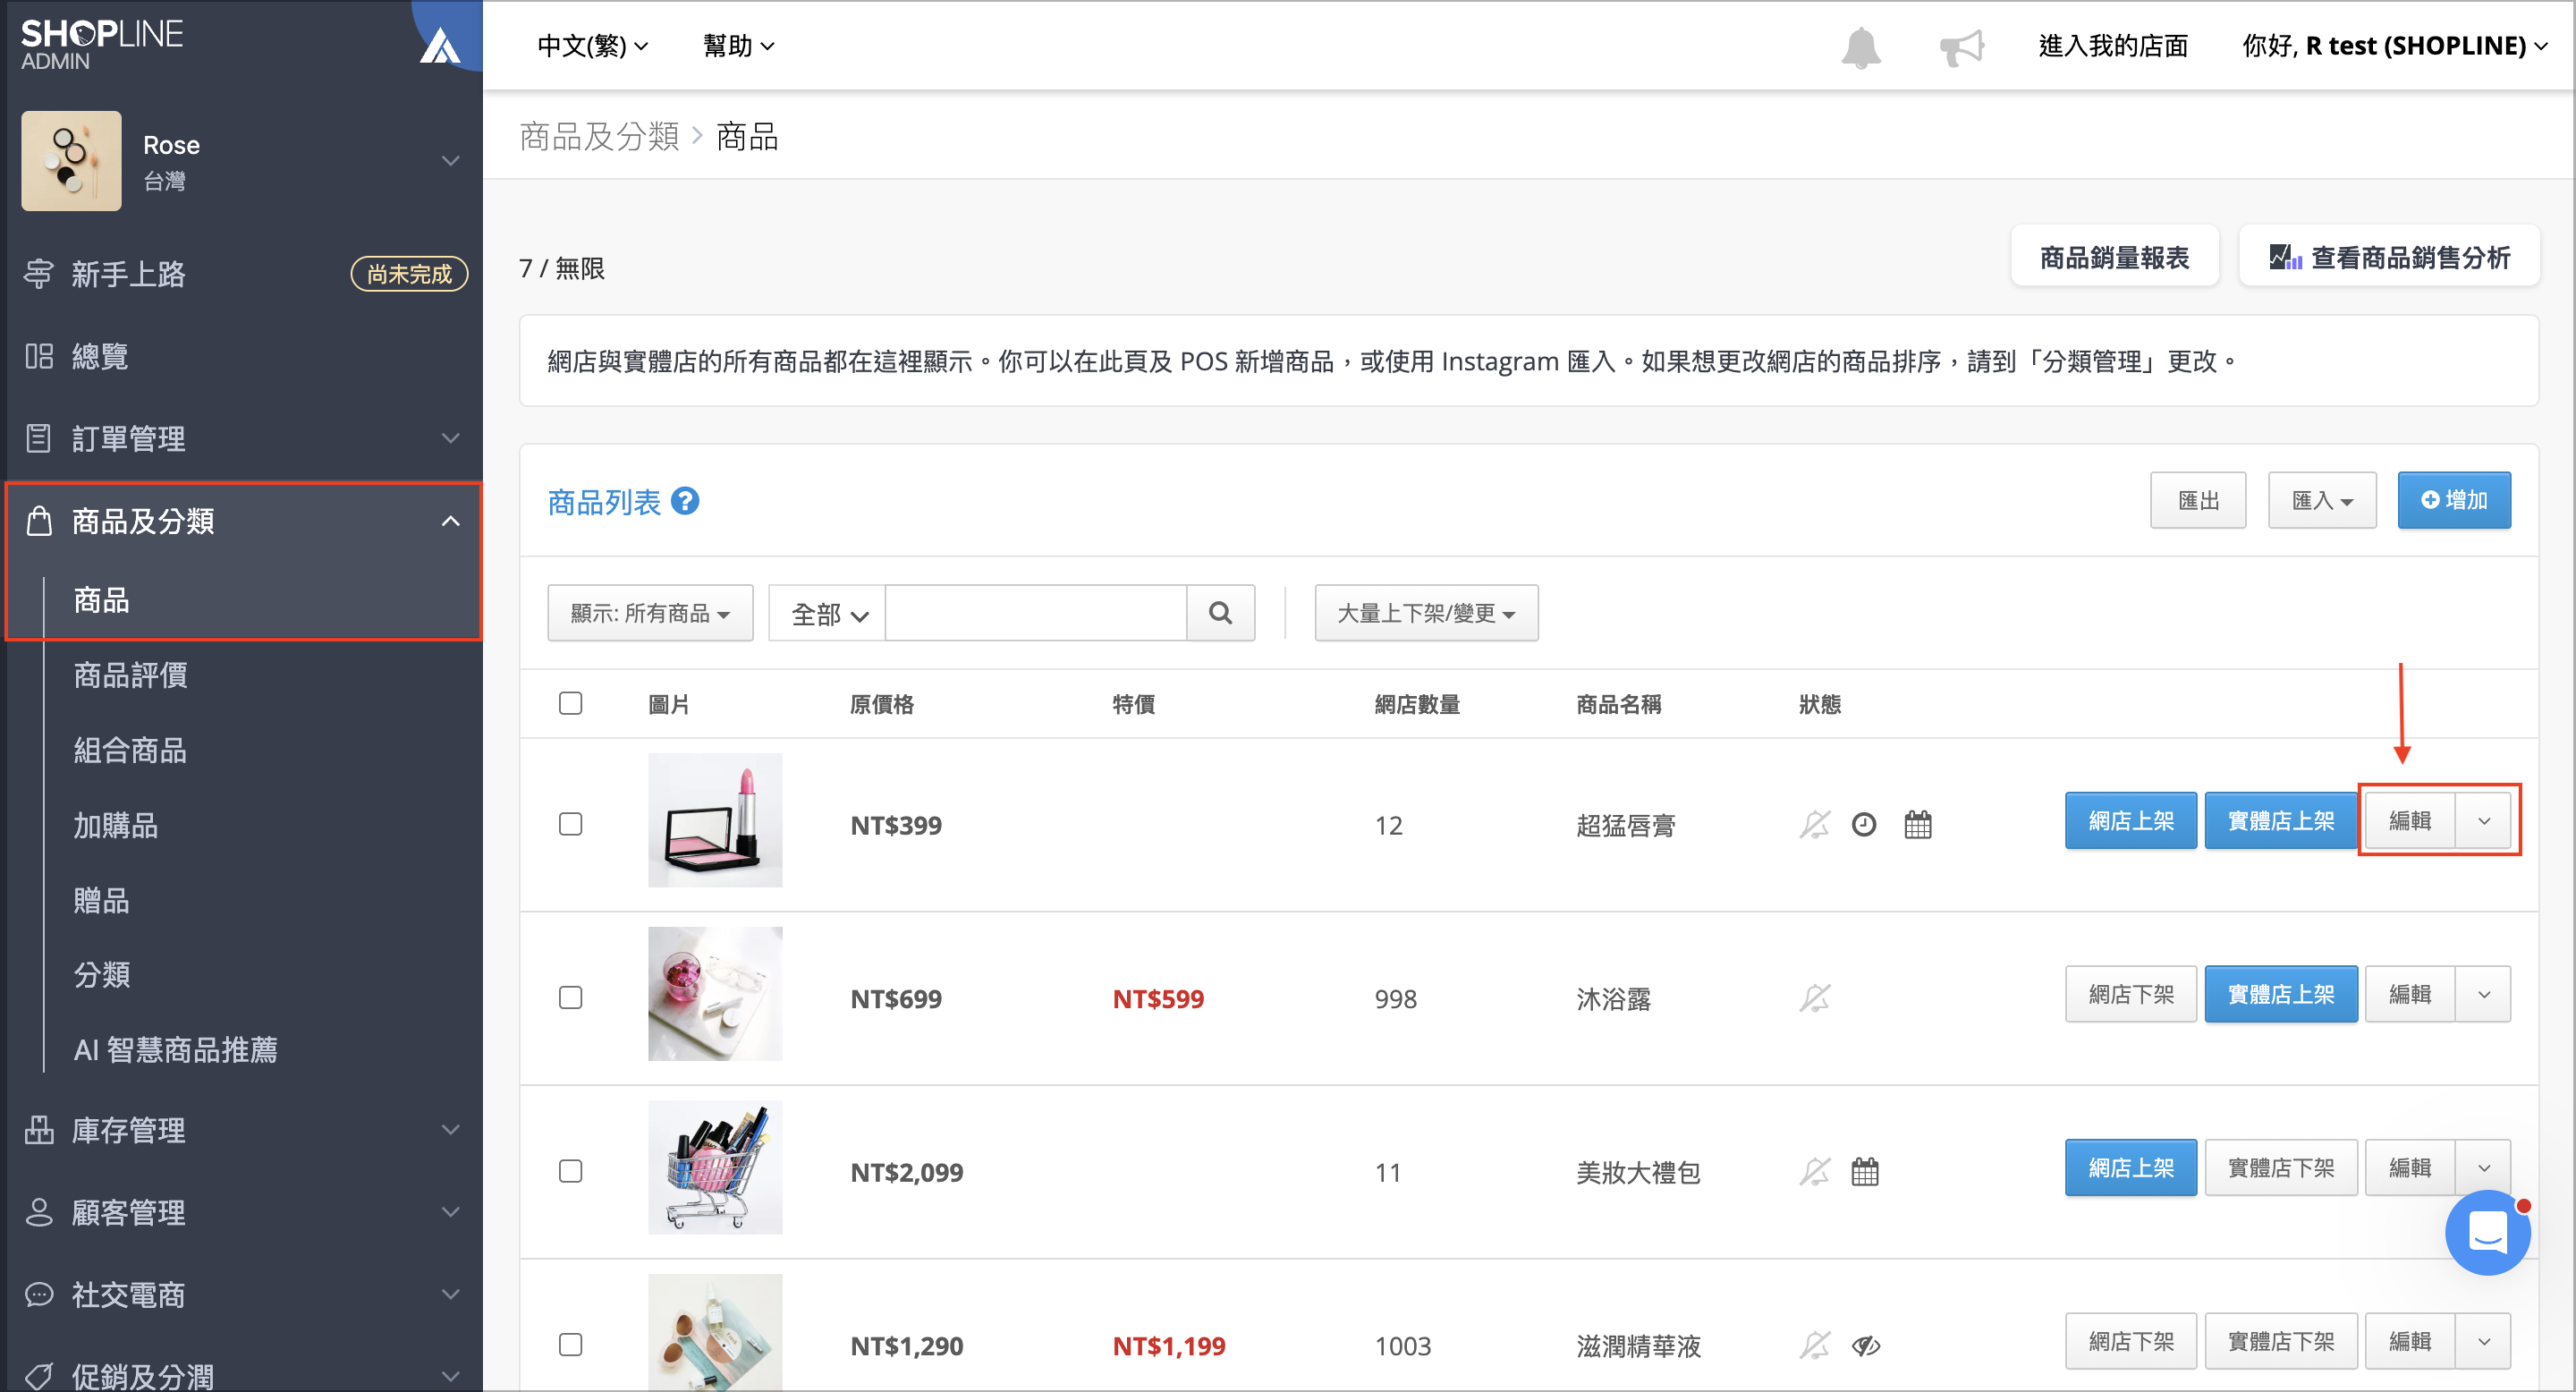The image size is (2576, 1392).
Task: Check the box for 沐浴露 row
Action: tap(571, 997)
